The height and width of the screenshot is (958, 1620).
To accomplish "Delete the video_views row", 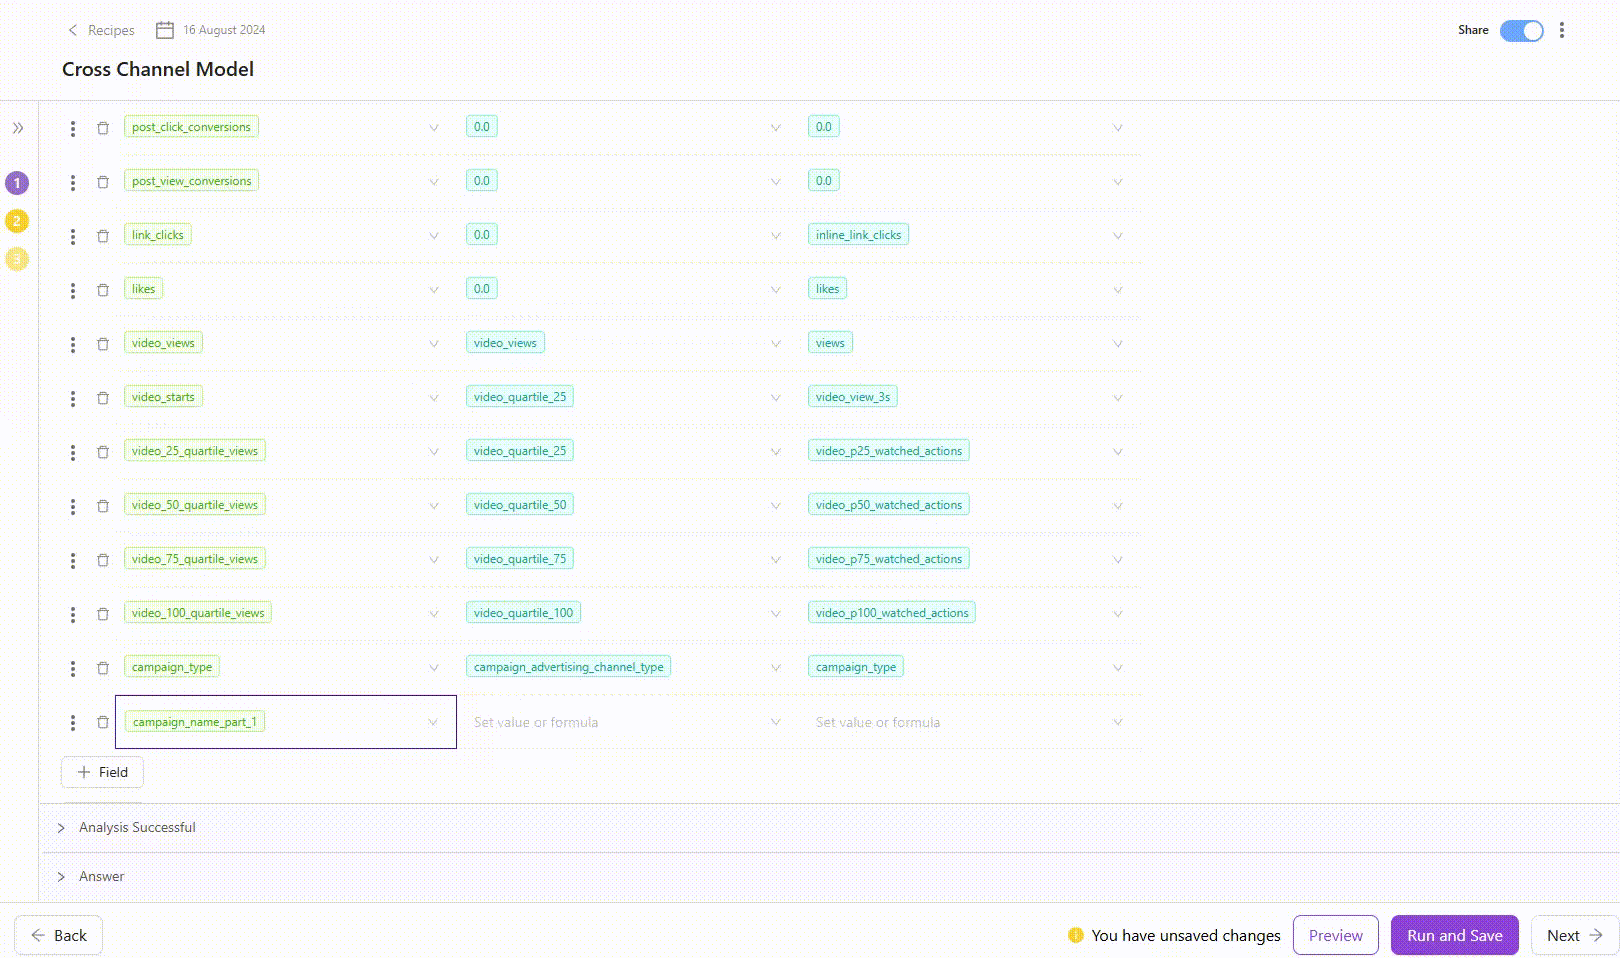I will pos(103,344).
